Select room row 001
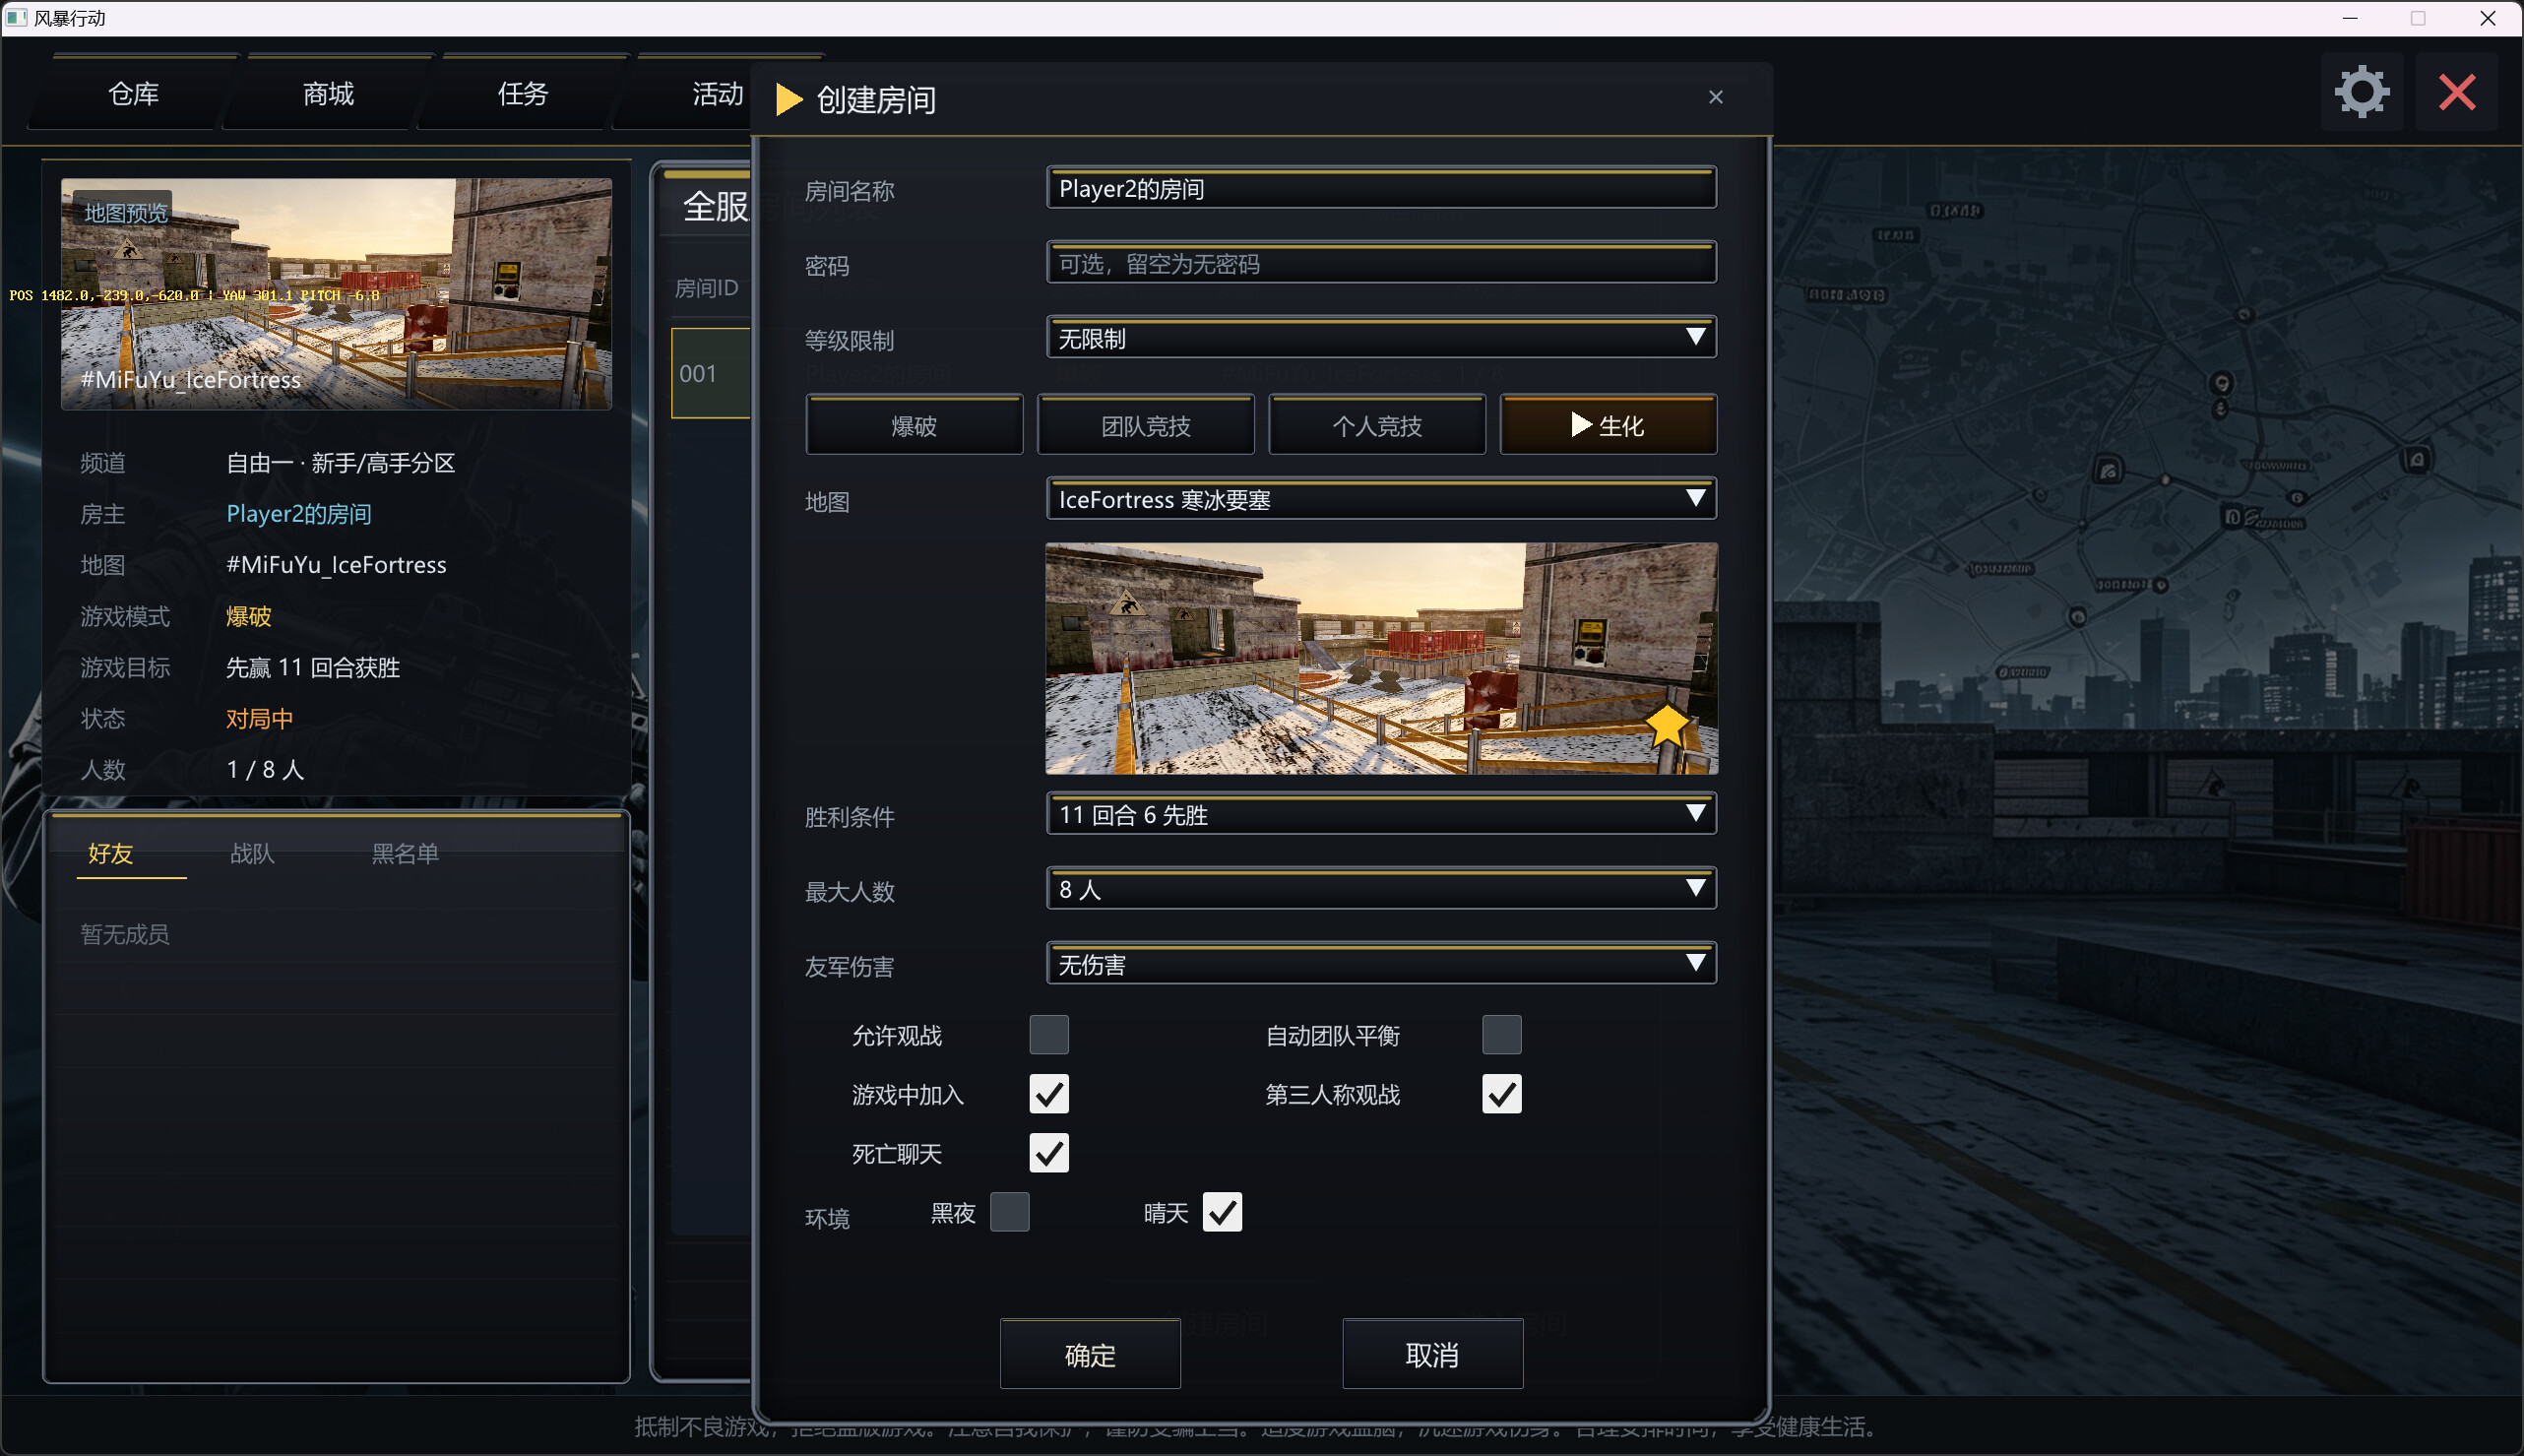 [x=711, y=373]
